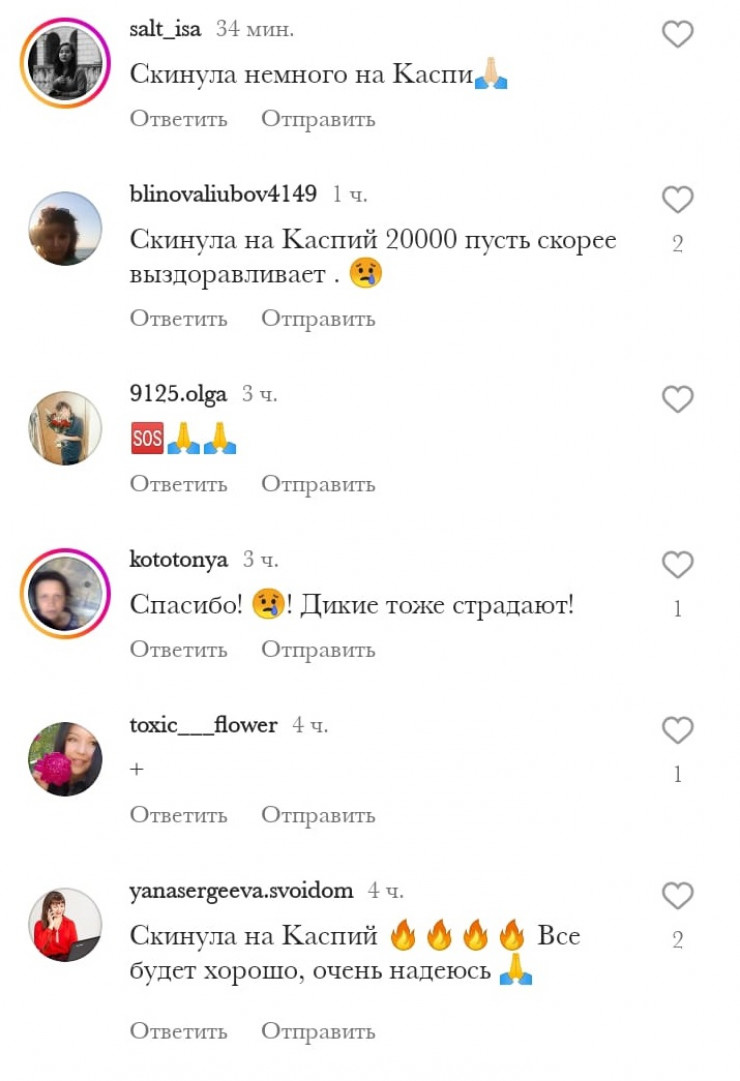Click Отправить under kototonya's comment

318,649
